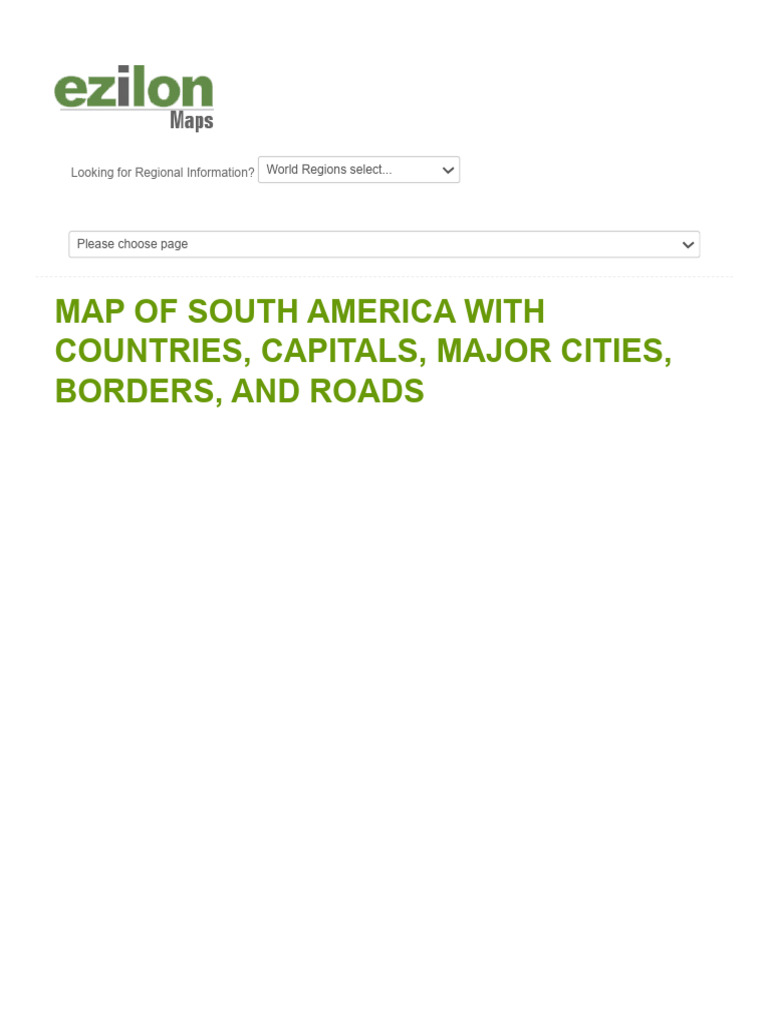The height and width of the screenshot is (1024, 768).
Task: Open the Please choose page dropdown
Action: pos(384,244)
